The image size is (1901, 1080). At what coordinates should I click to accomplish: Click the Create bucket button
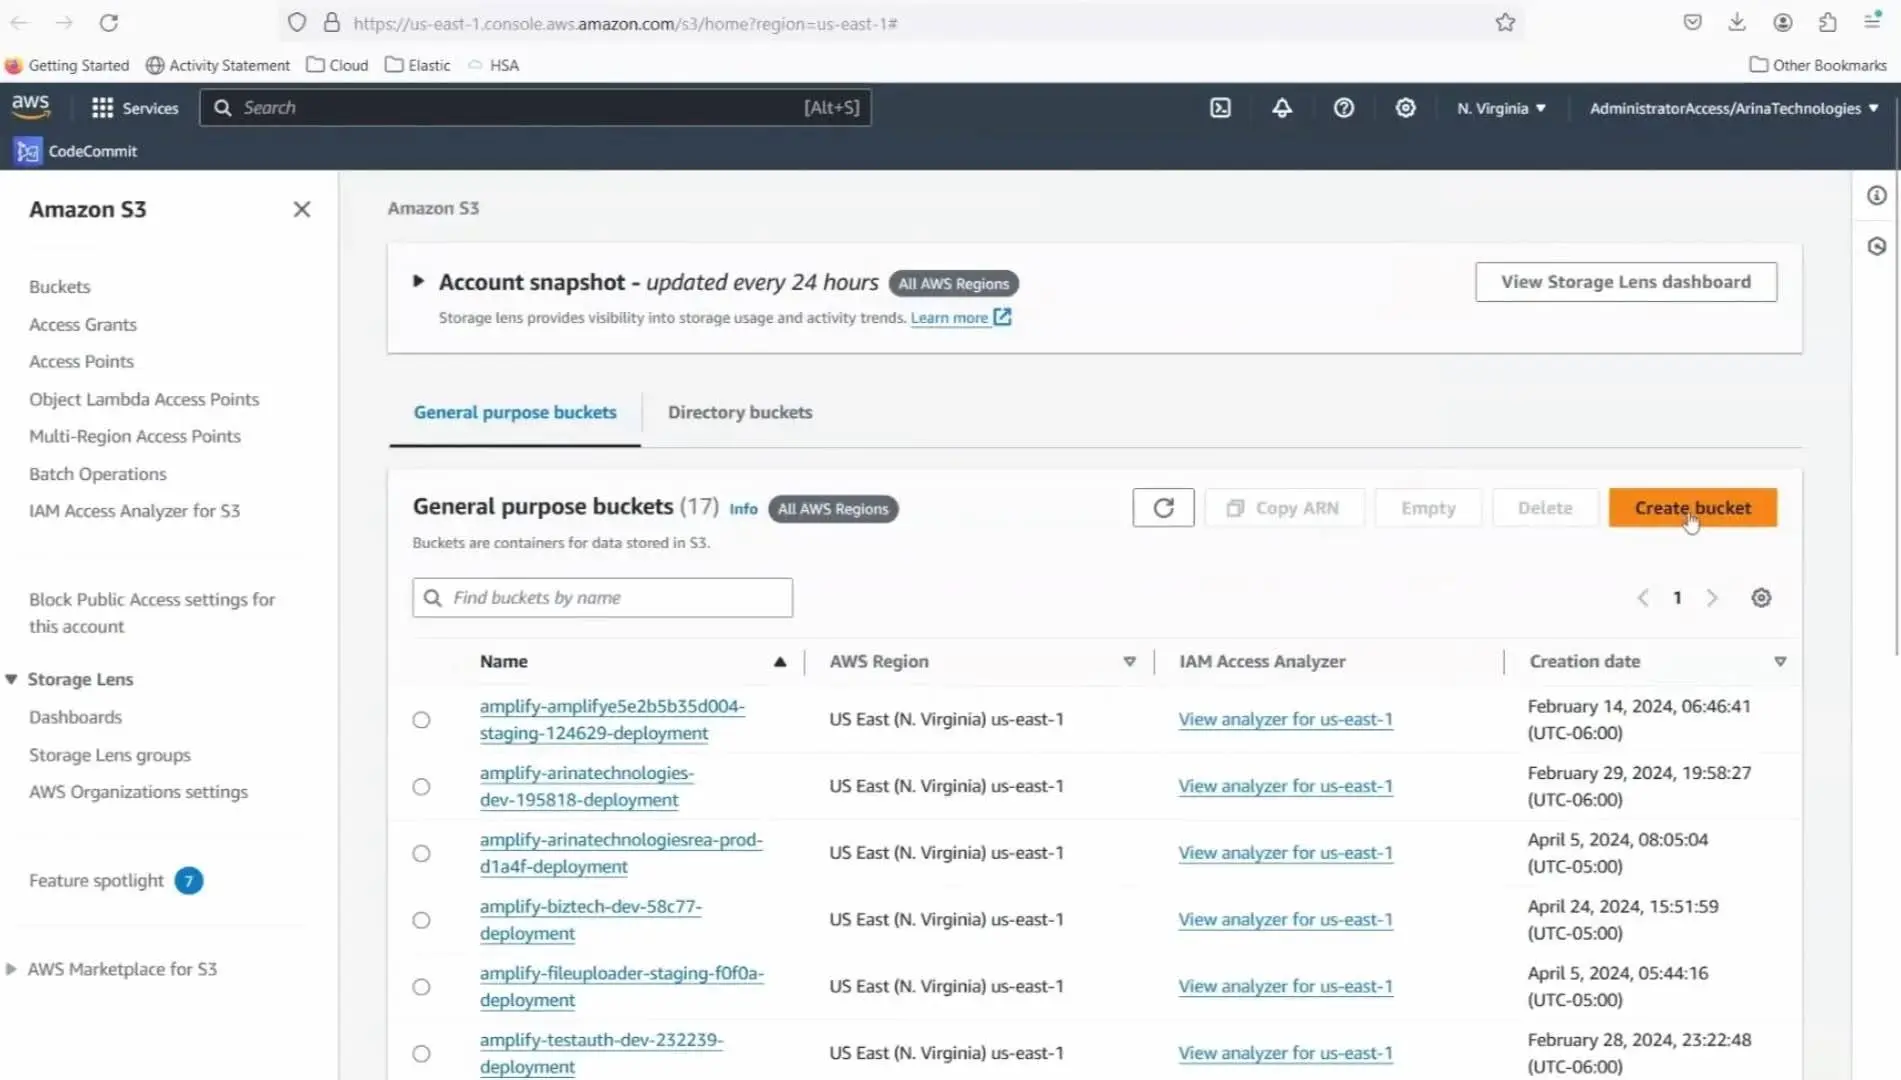pos(1692,508)
